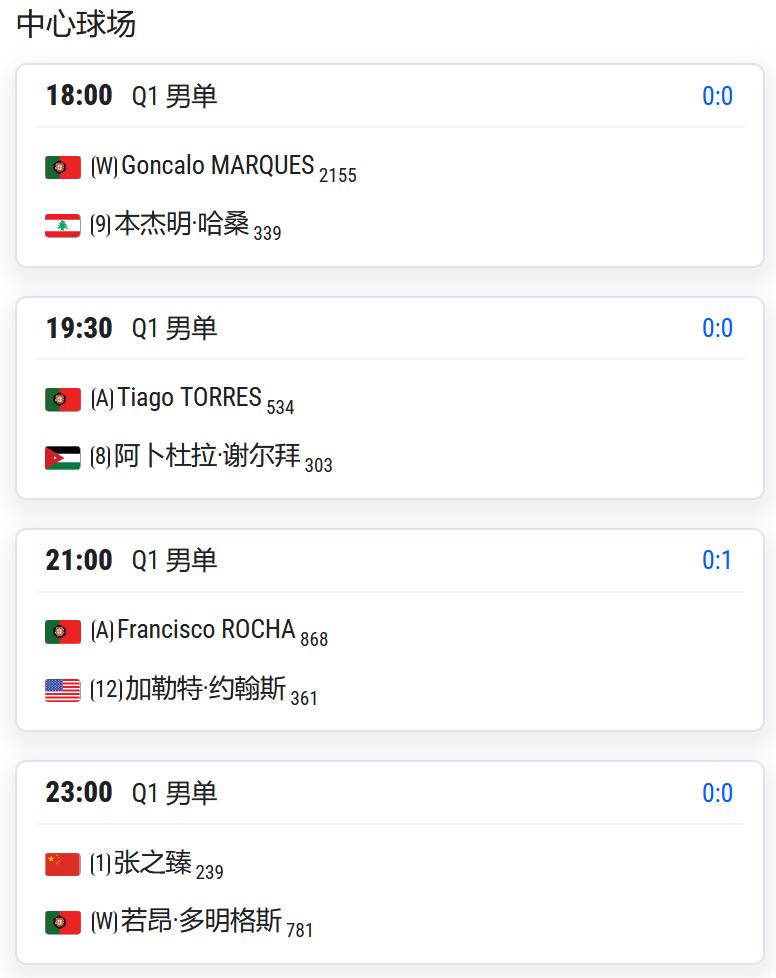Click Portugal flag beside Goncalo MARQUES
Image resolution: width=776 pixels, height=978 pixels.
tap(63, 167)
